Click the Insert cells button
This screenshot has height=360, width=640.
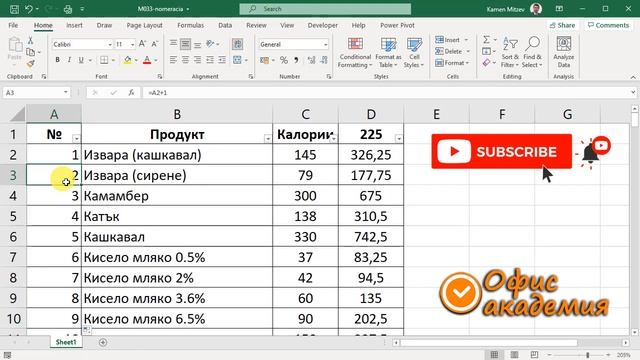451,40
